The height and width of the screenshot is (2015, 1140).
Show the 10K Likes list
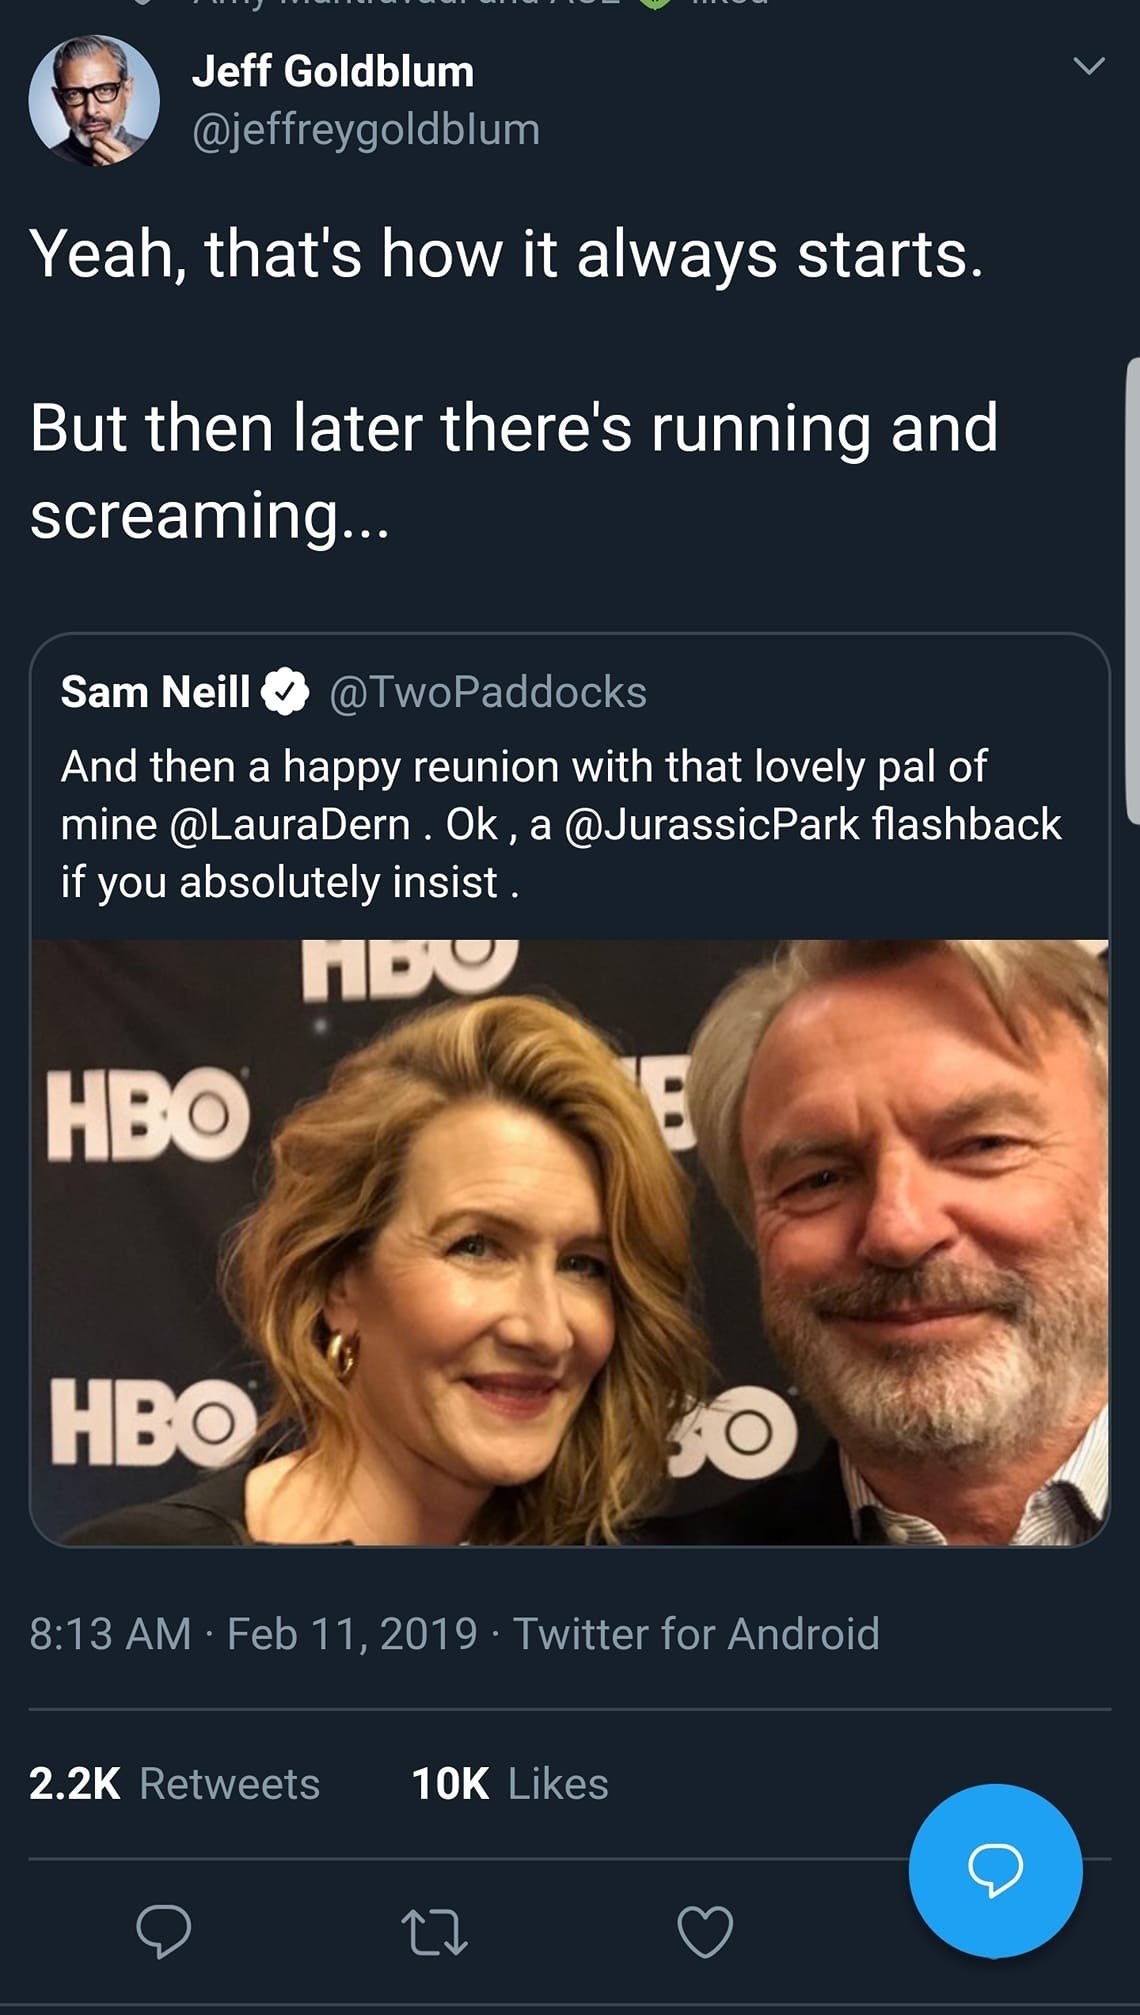(510, 1784)
